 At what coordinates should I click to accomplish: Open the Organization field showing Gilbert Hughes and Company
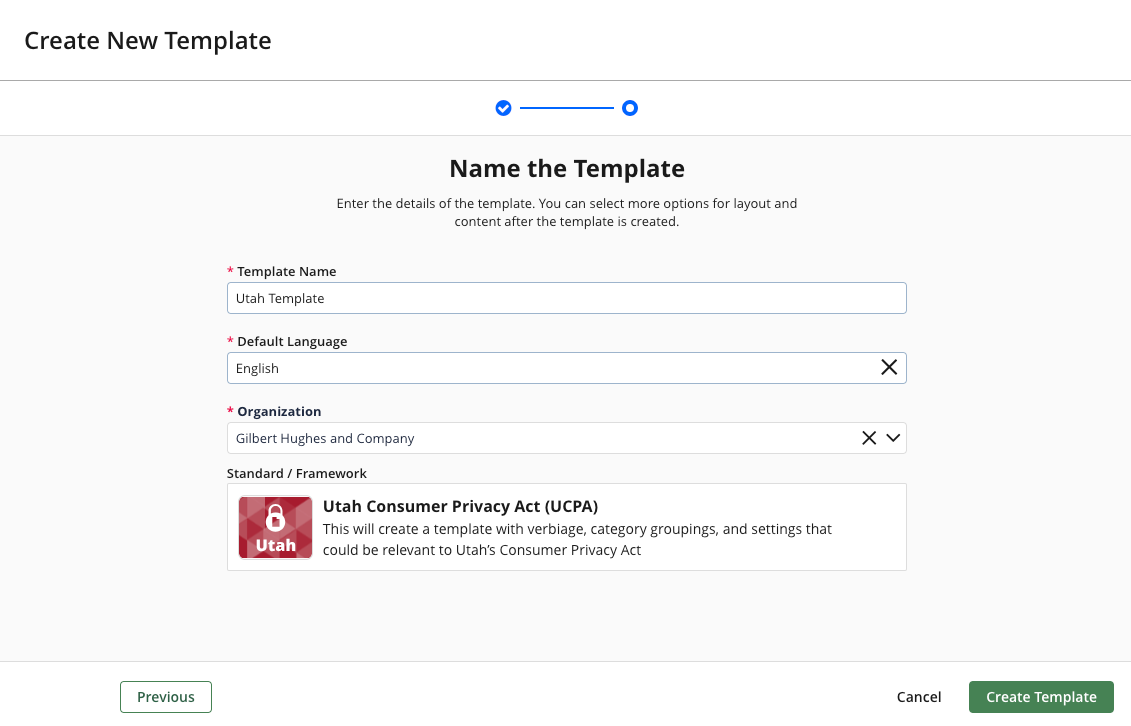[540, 438]
